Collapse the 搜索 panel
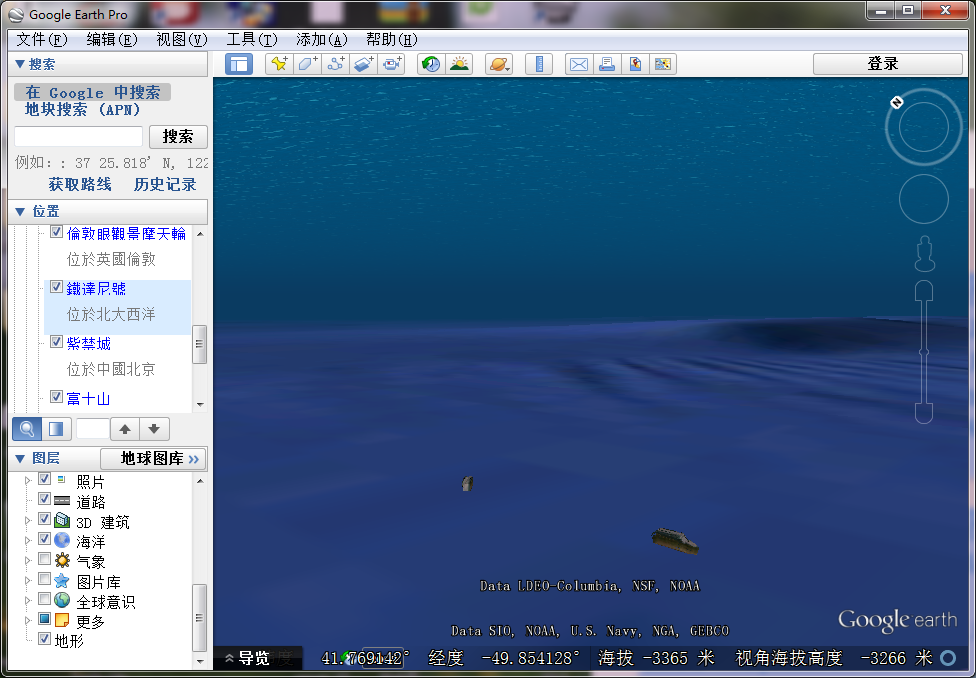 click(19, 64)
